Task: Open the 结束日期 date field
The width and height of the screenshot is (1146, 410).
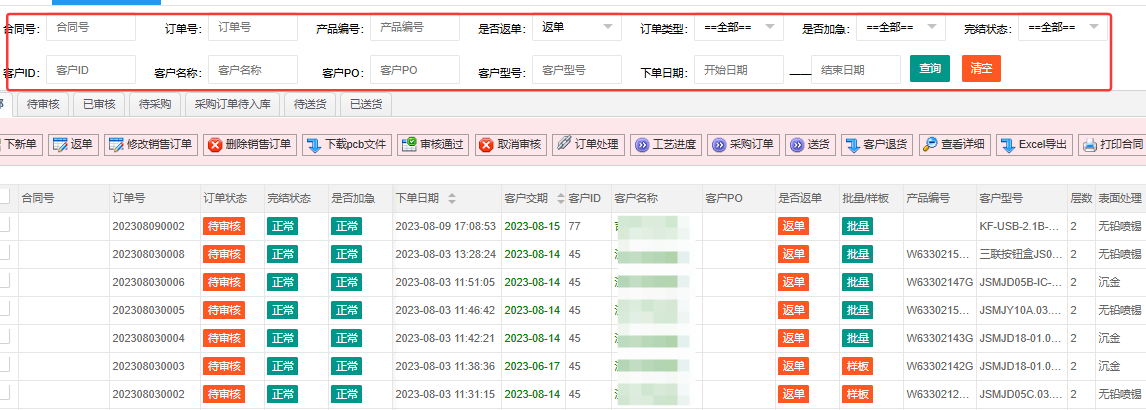Action: [856, 69]
